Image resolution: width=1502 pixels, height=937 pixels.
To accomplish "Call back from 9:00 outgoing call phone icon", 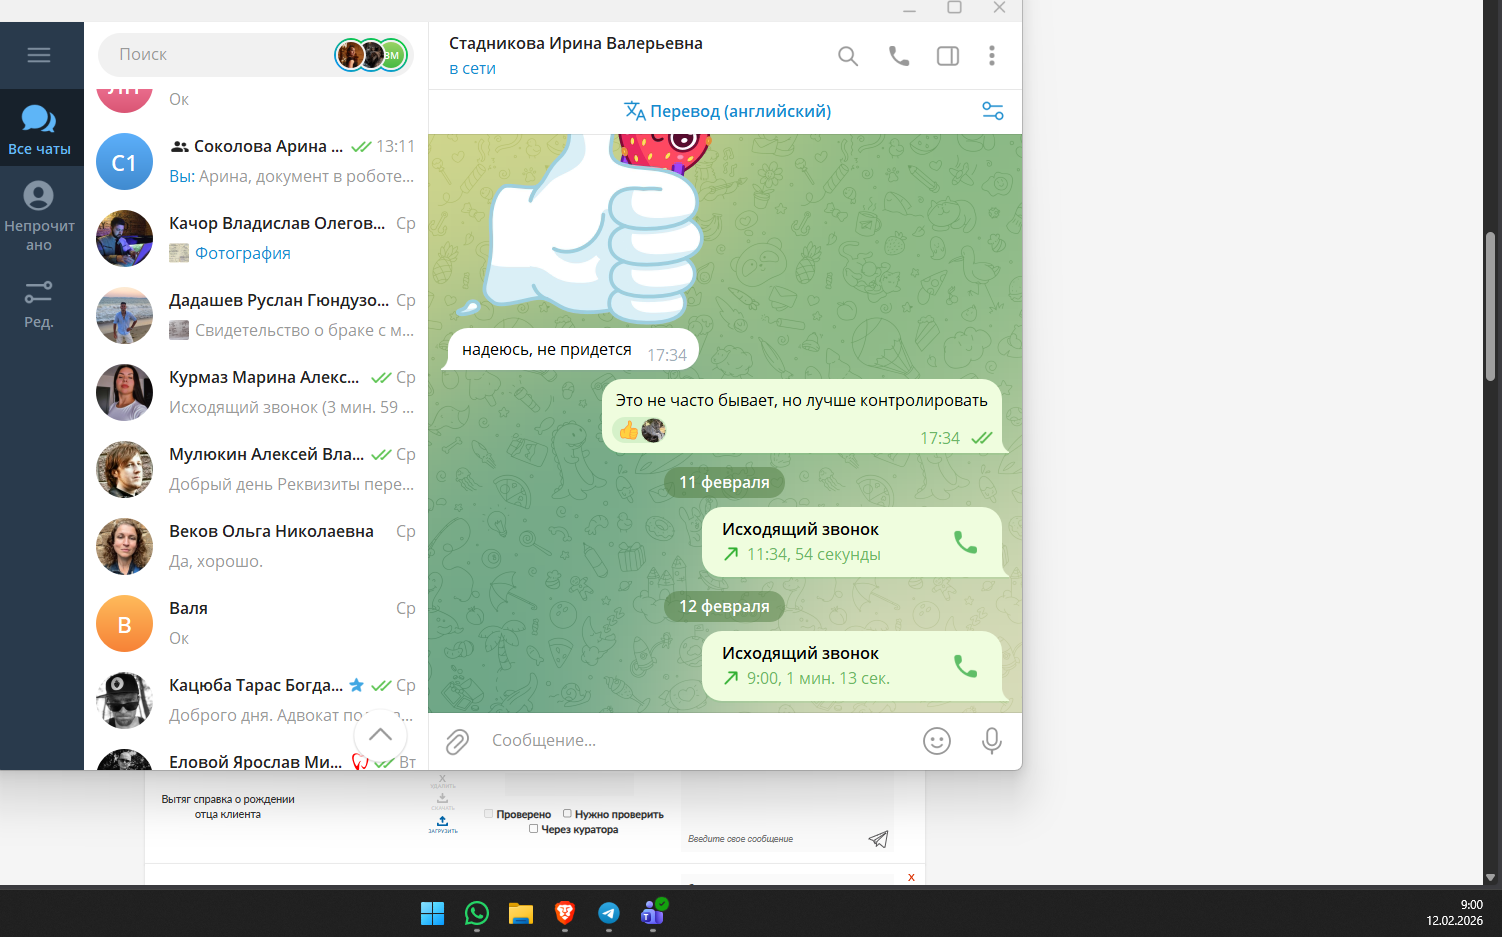I will (965, 666).
